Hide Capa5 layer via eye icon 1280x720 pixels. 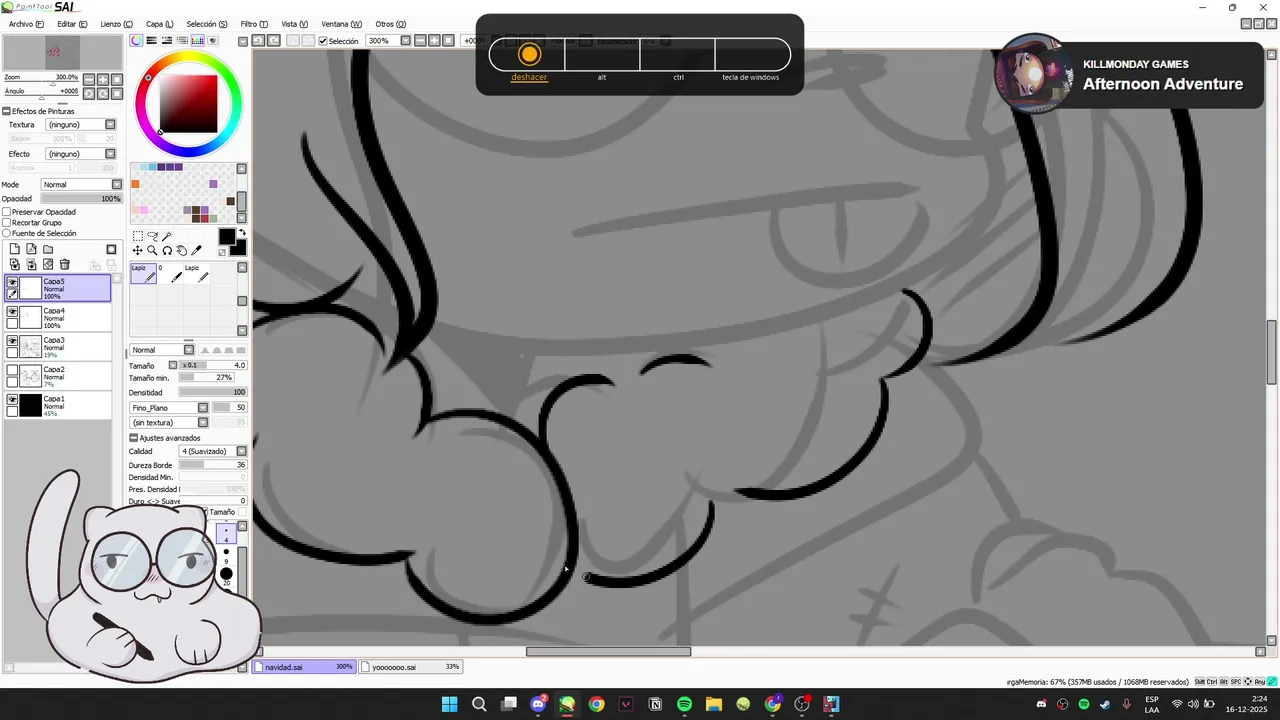(x=12, y=283)
